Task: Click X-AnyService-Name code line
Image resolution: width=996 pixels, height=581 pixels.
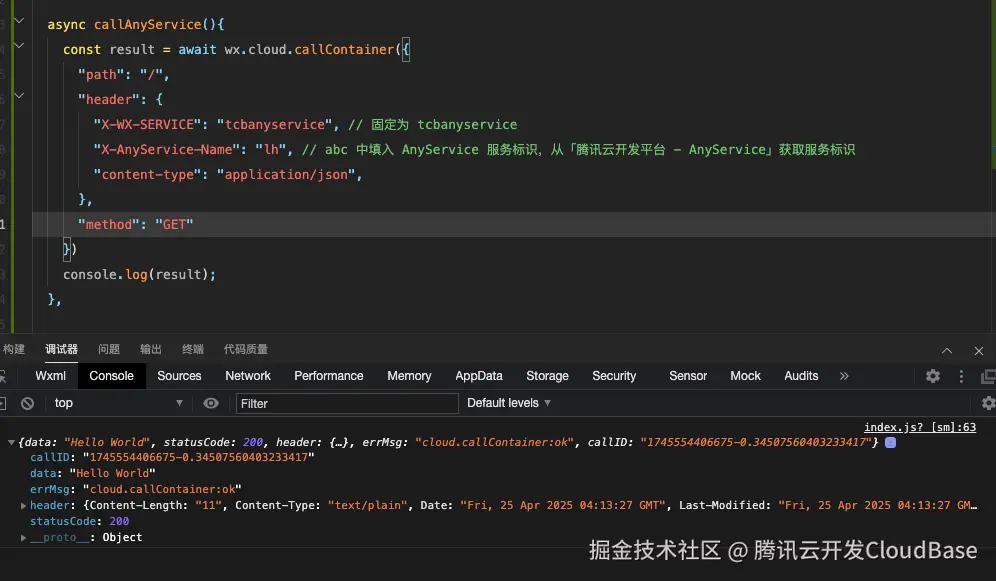Action: [x=474, y=150]
